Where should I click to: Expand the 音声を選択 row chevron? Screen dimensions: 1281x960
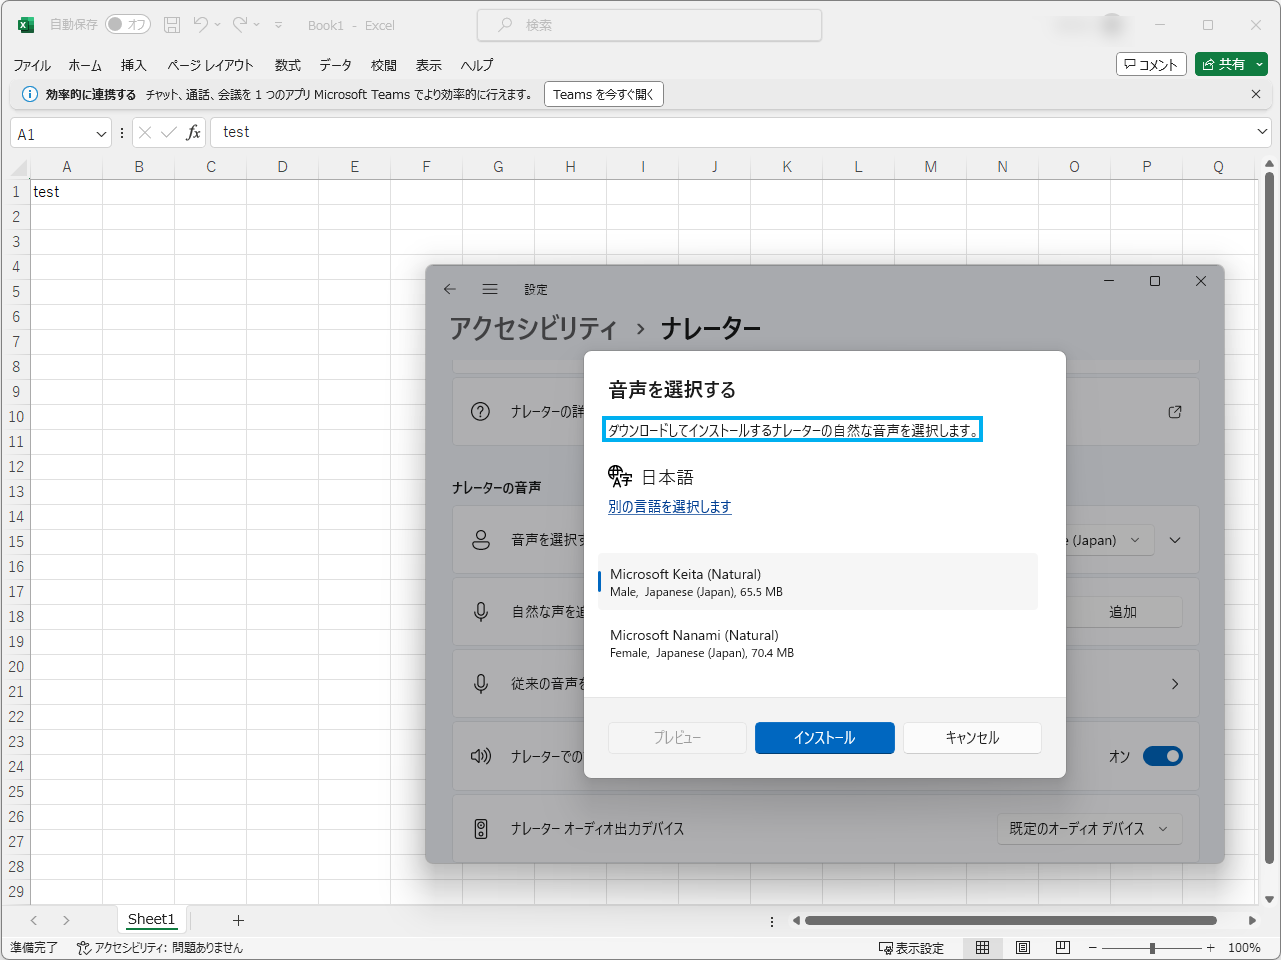coord(1174,540)
